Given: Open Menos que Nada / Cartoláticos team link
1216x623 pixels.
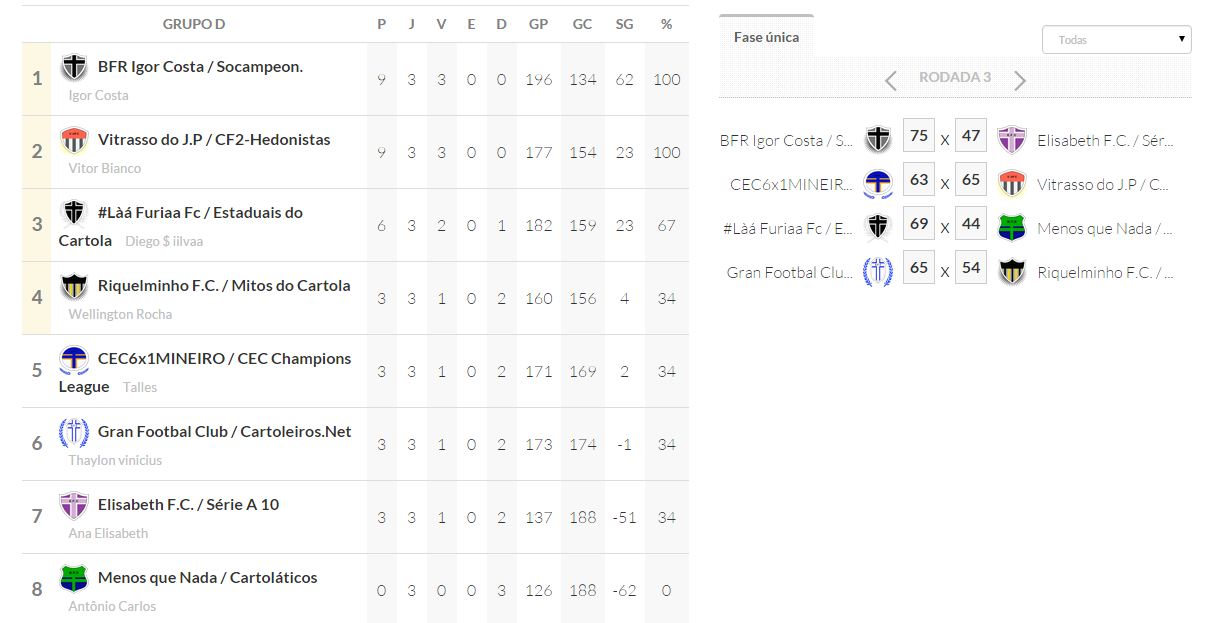Looking at the screenshot, I should click(x=207, y=578).
